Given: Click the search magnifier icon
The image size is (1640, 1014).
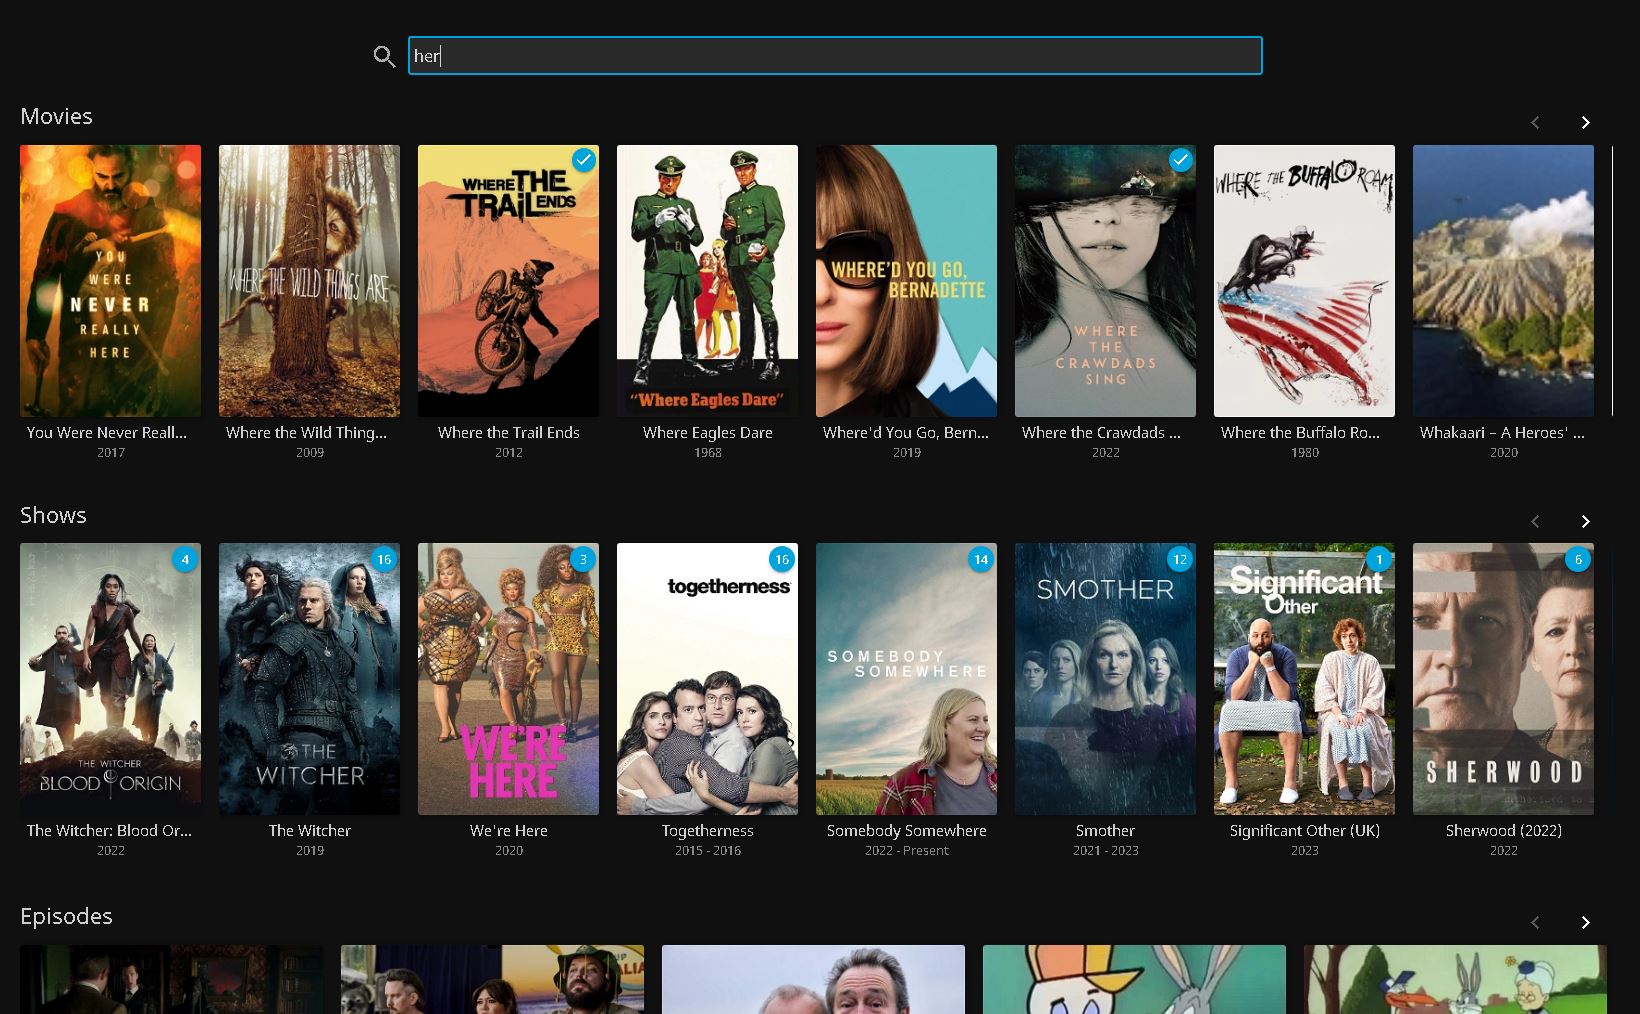Looking at the screenshot, I should click(x=384, y=56).
